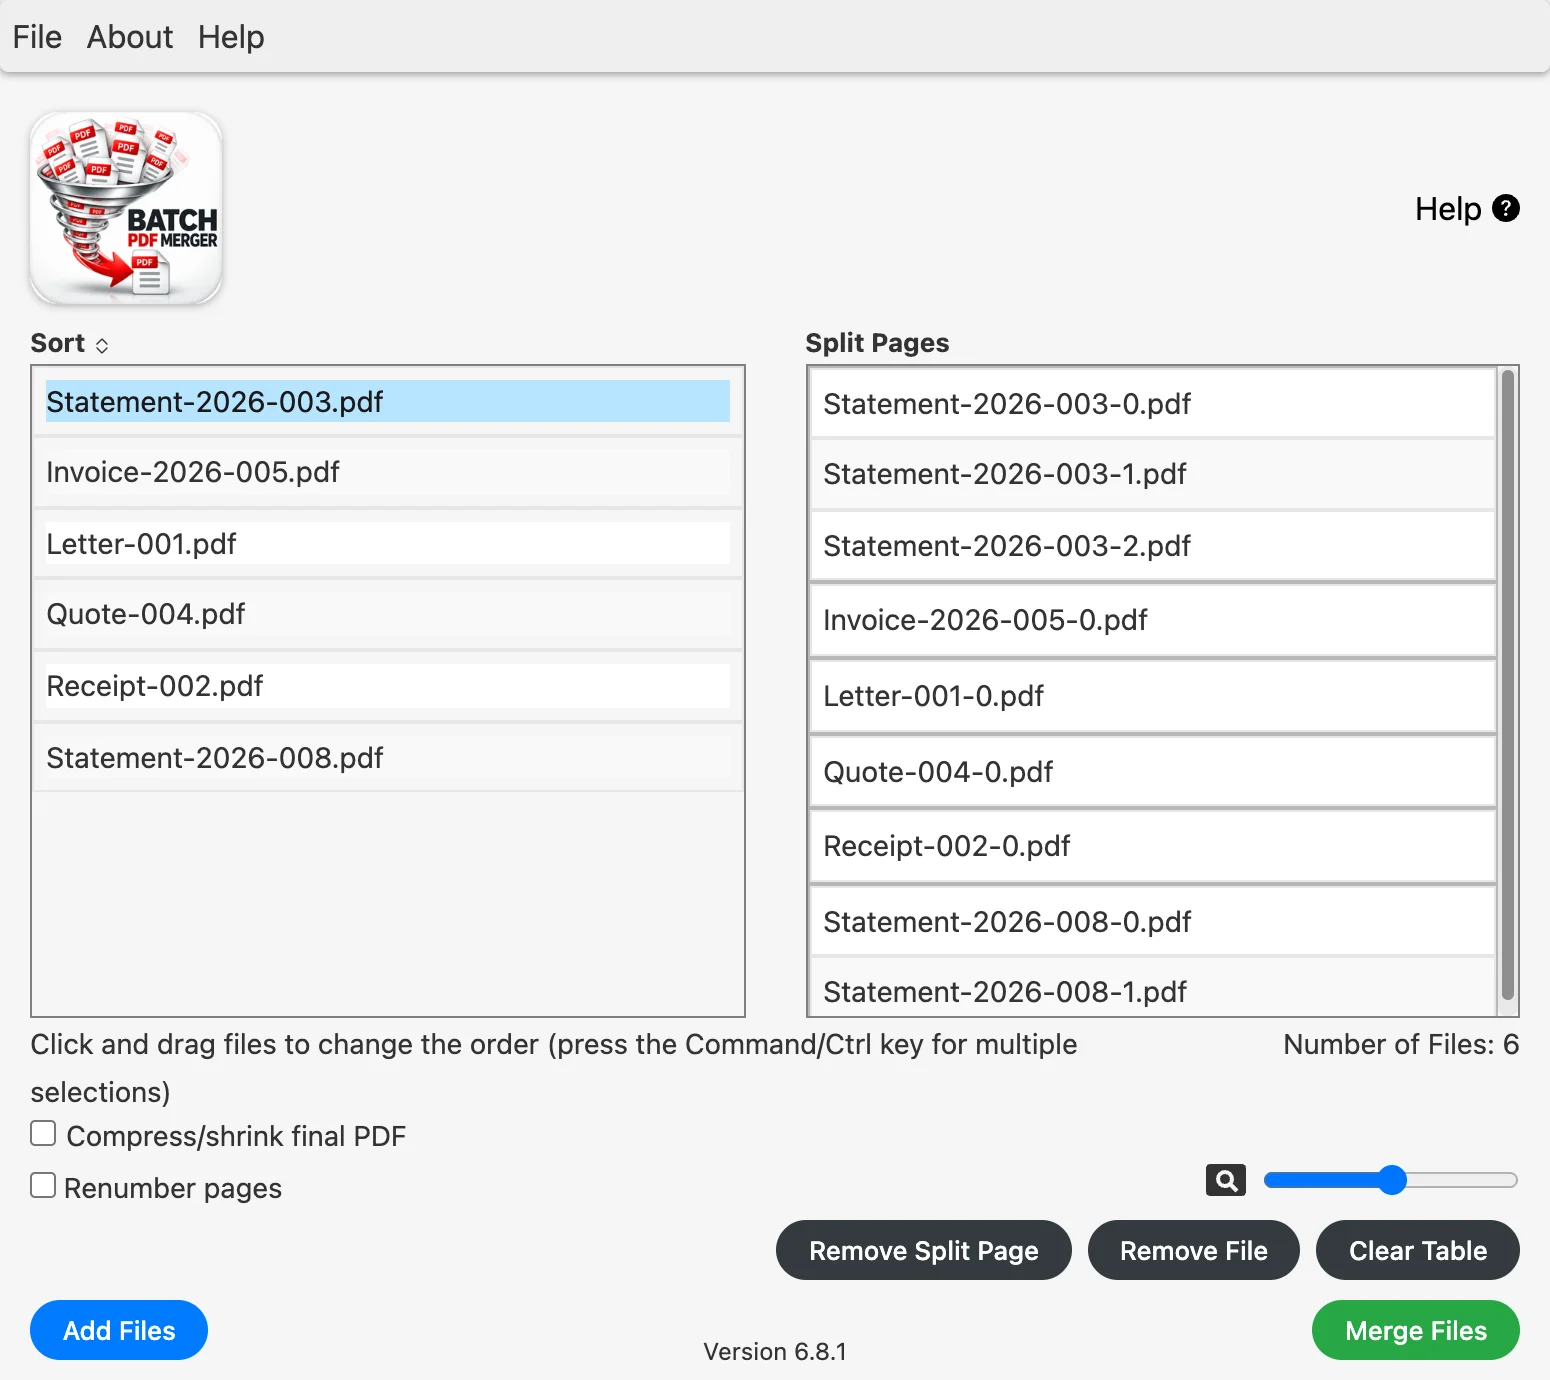Click the Number of Files: 6 label

(x=1401, y=1044)
